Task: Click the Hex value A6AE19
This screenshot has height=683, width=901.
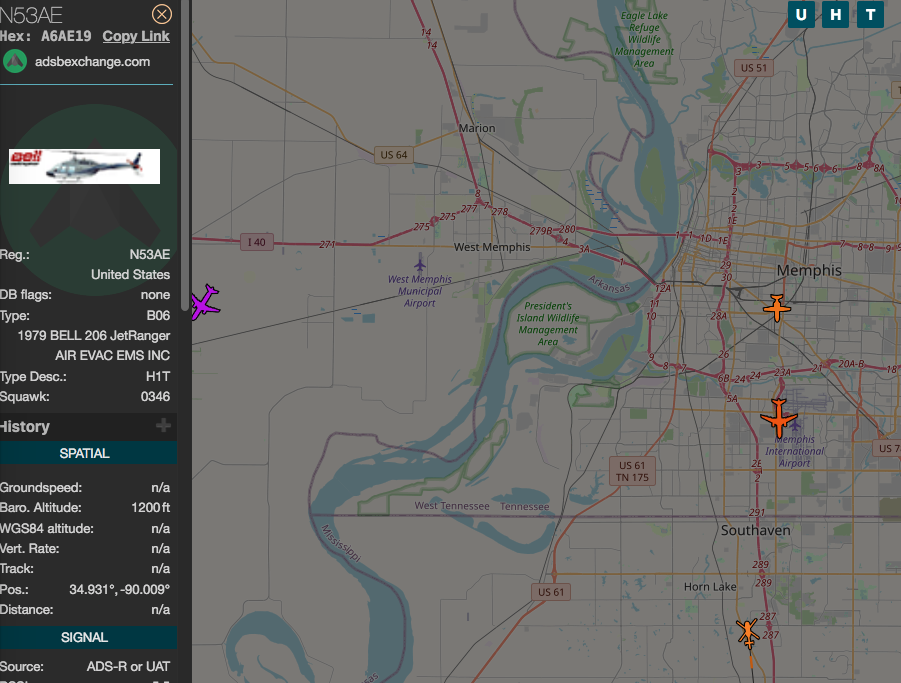Action: [66, 36]
